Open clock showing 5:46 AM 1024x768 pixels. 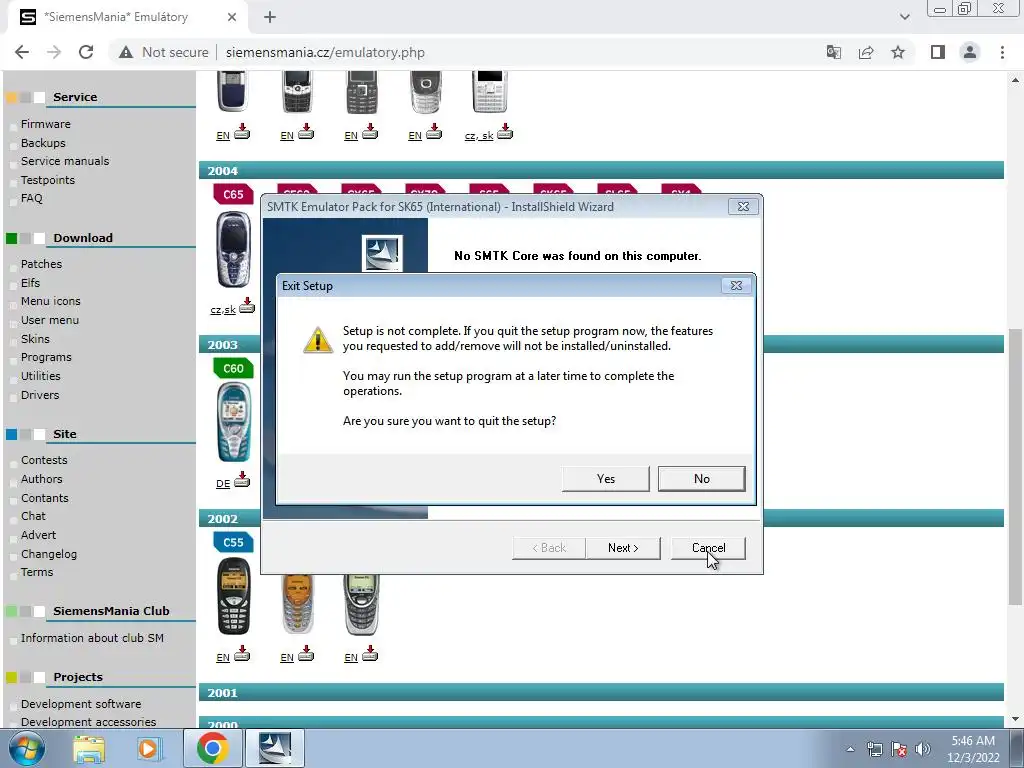click(x=973, y=749)
